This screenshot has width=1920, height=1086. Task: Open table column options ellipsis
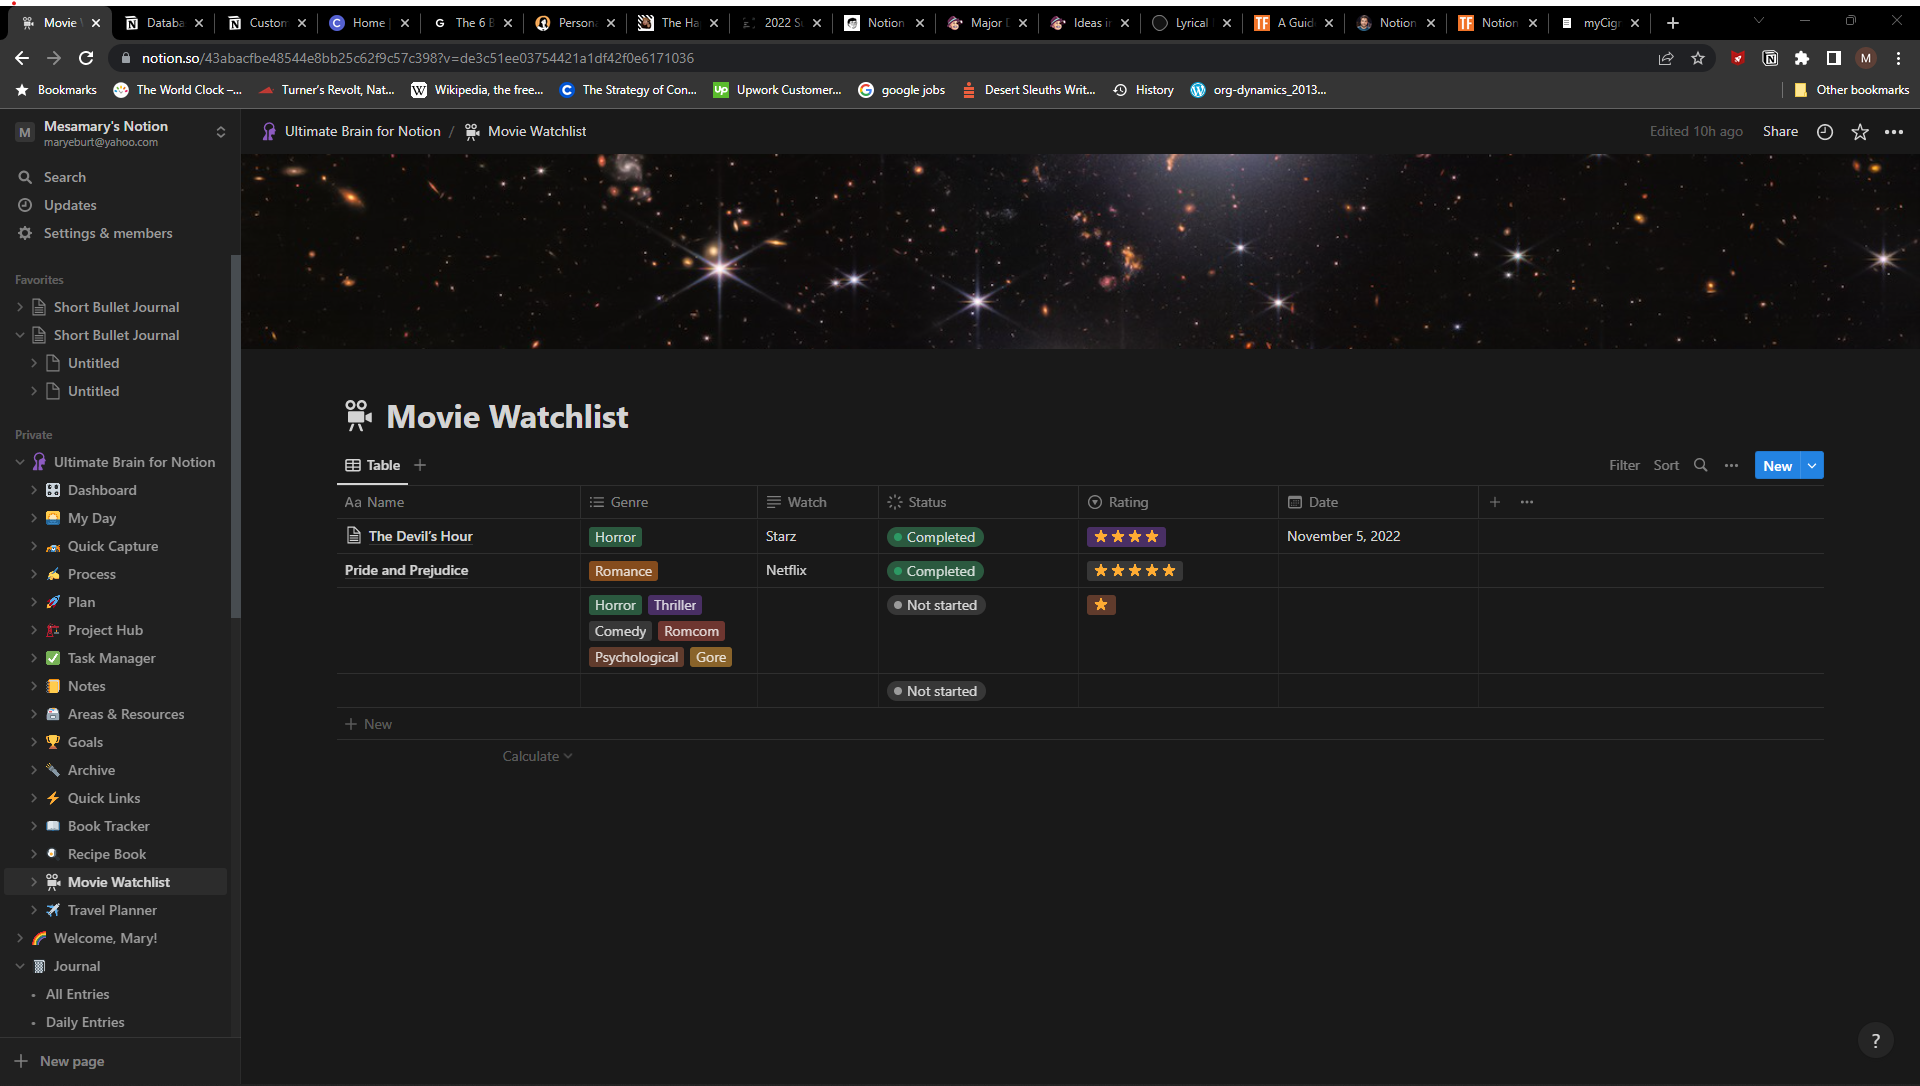click(1527, 502)
